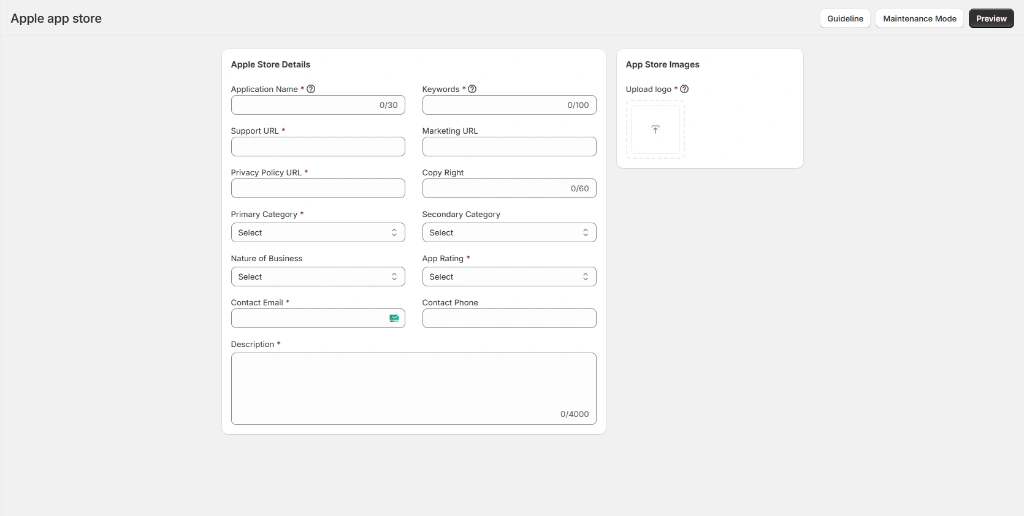Select the 'Apple app store' page title

coord(56,18)
